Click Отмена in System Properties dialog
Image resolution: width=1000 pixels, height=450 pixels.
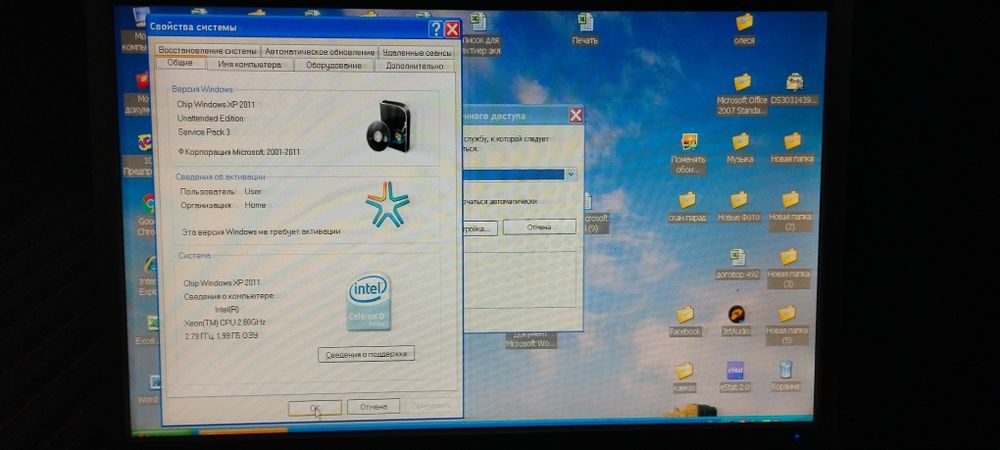pyautogui.click(x=373, y=407)
